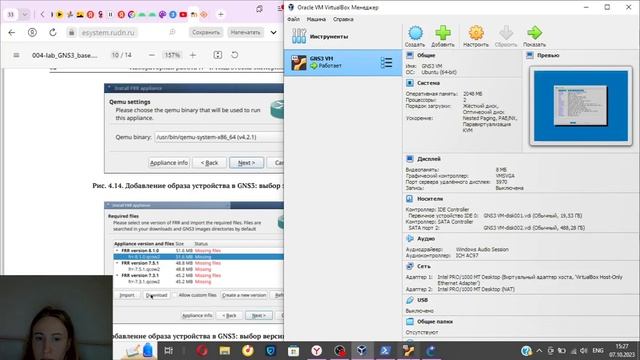Click the Общие папки section header

(435, 322)
